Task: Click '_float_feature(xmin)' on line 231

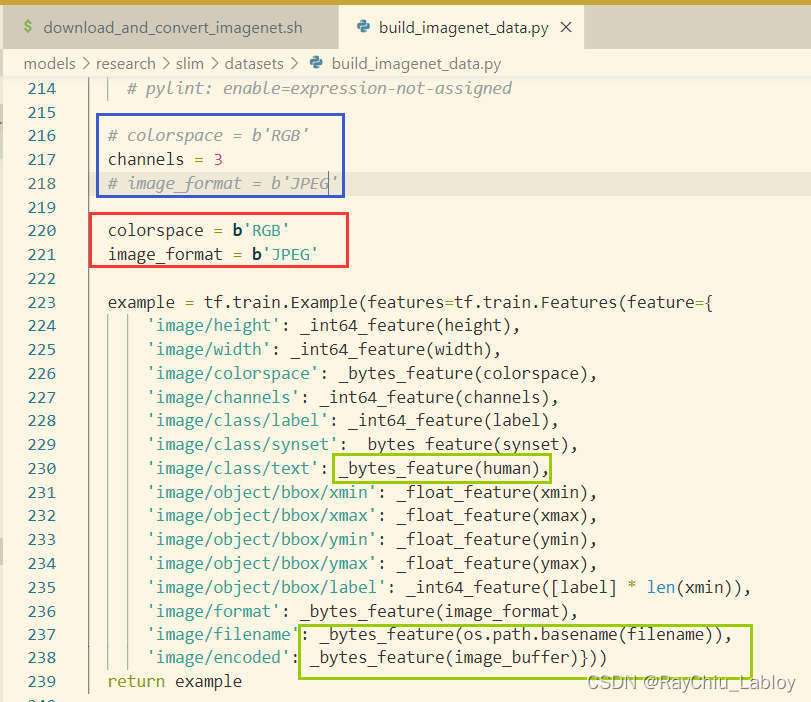Action: tap(491, 491)
